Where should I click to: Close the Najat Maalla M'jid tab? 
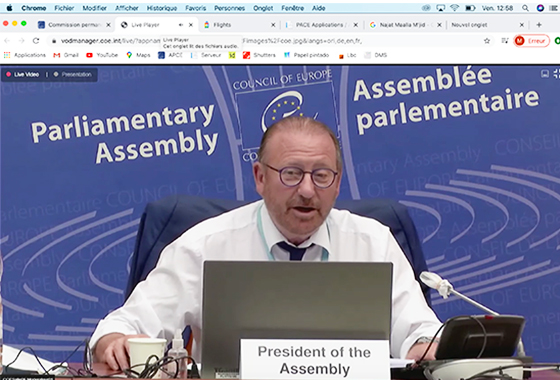coord(439,25)
